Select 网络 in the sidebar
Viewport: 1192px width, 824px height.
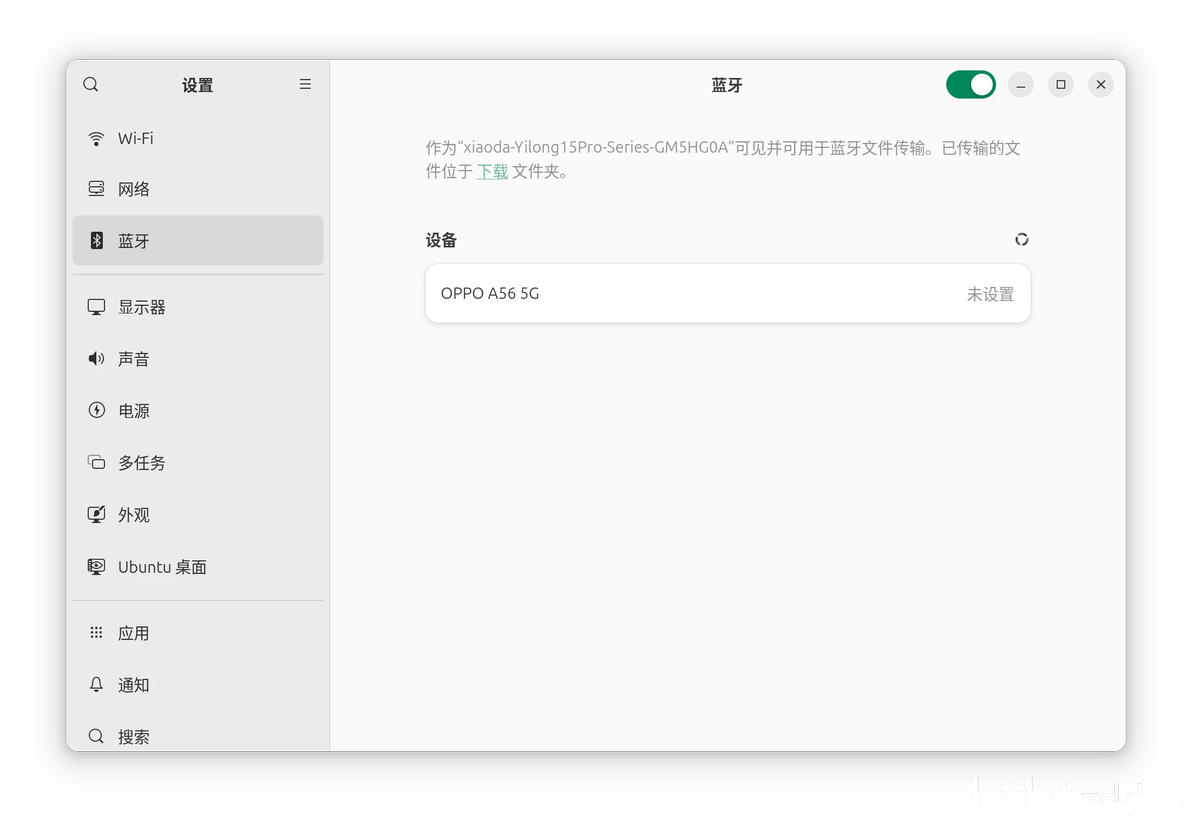coord(198,189)
